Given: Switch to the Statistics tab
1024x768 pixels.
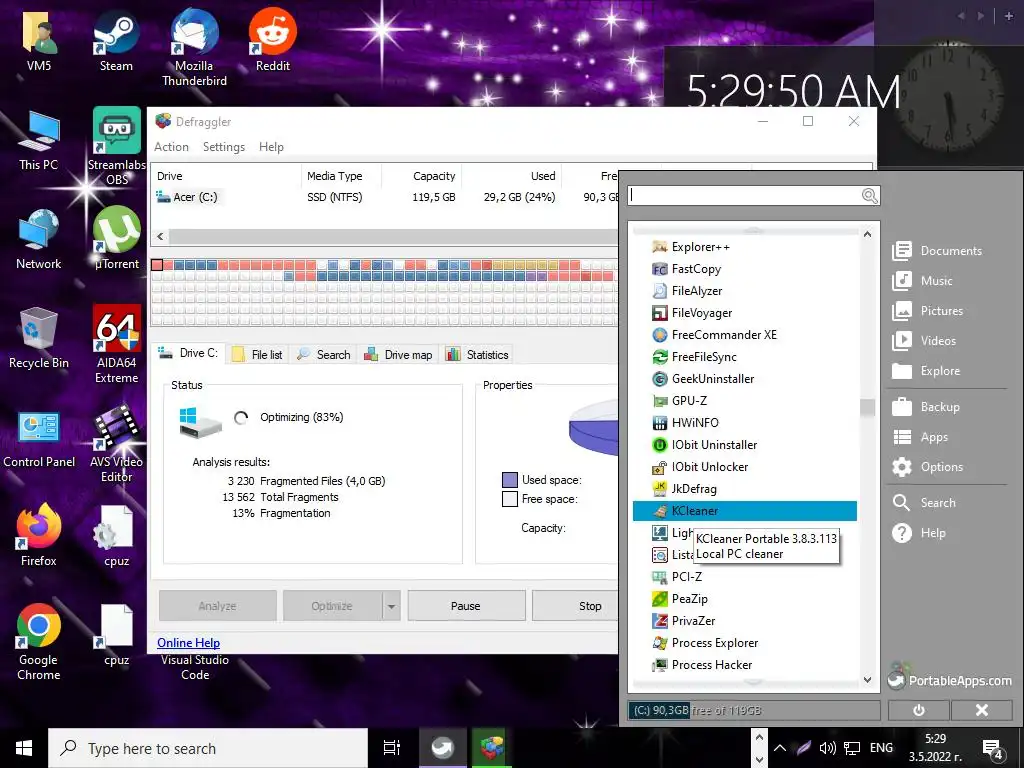Looking at the screenshot, I should point(477,355).
